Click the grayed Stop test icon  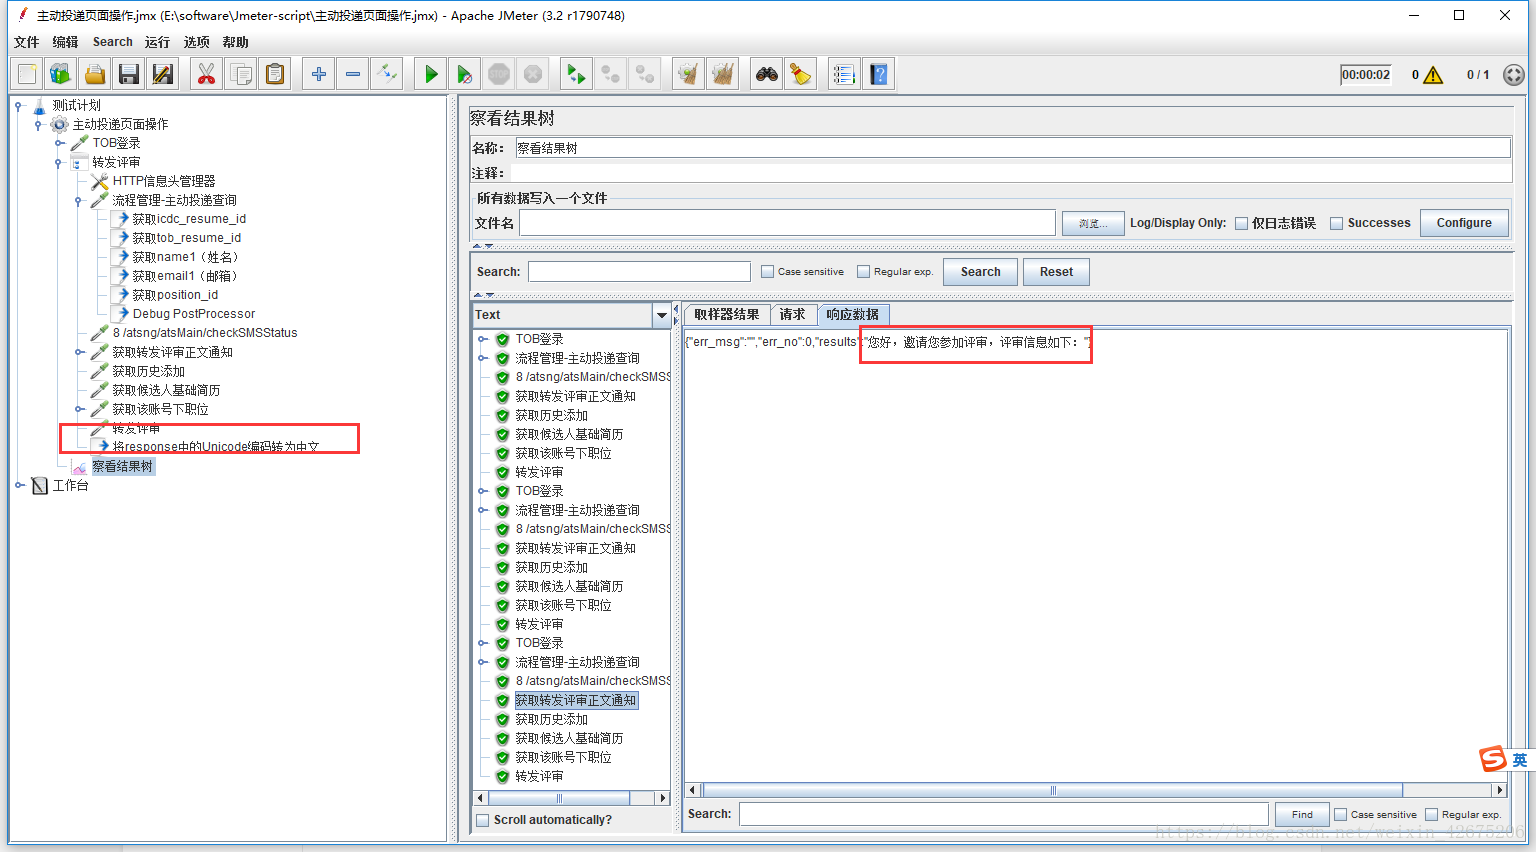pyautogui.click(x=499, y=74)
